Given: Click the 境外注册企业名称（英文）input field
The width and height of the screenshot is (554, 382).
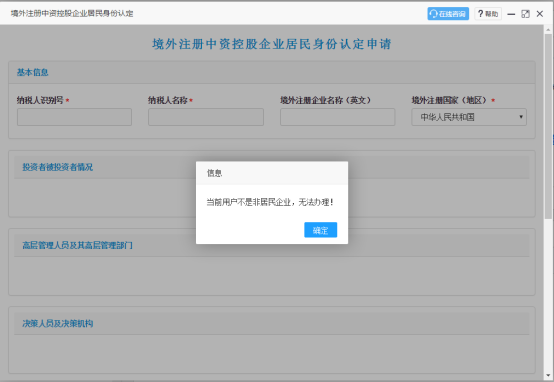Looking at the screenshot, I should click(x=337, y=117).
